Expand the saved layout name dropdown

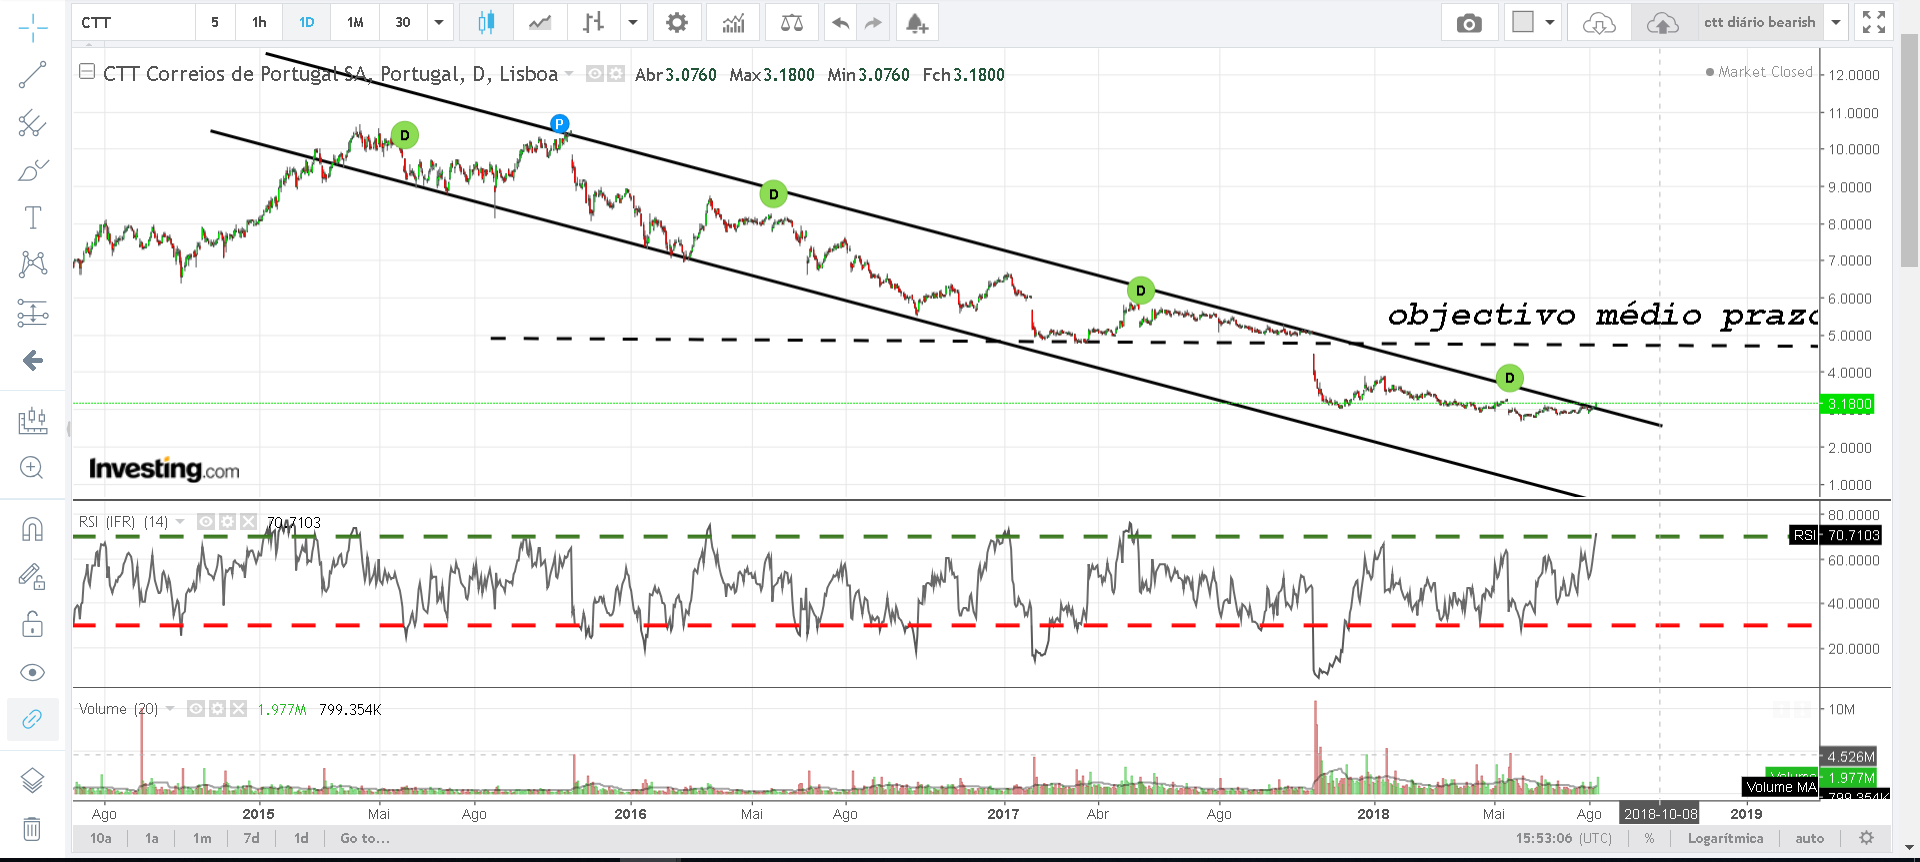[1836, 22]
